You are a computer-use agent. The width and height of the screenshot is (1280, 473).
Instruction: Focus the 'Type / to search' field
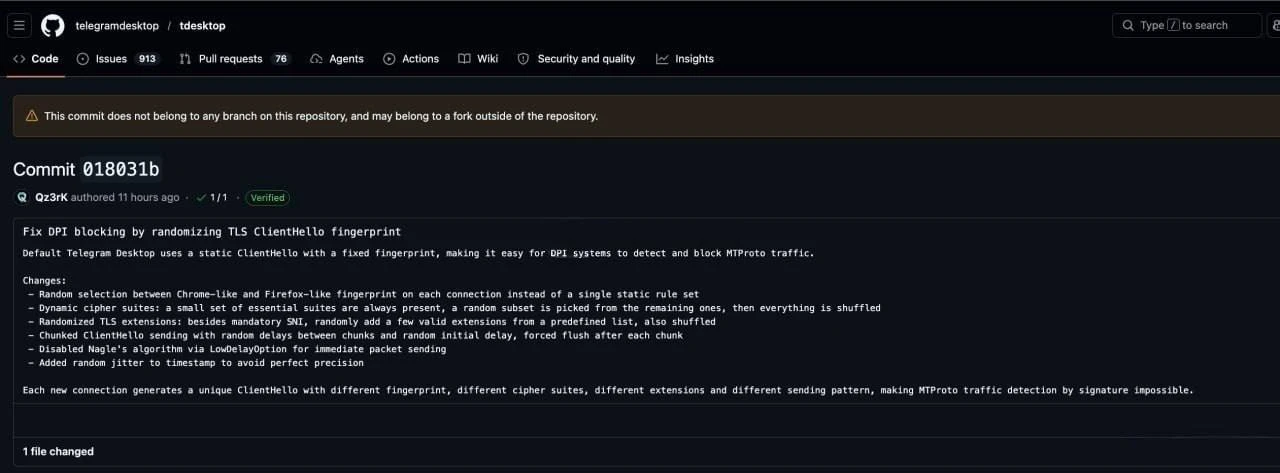coord(1187,25)
